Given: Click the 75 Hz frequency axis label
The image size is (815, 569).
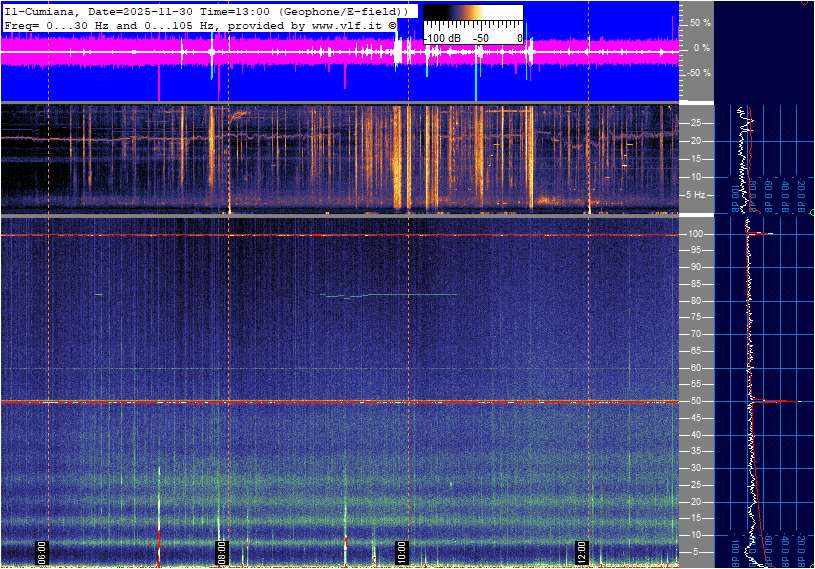Looking at the screenshot, I should [x=695, y=317].
